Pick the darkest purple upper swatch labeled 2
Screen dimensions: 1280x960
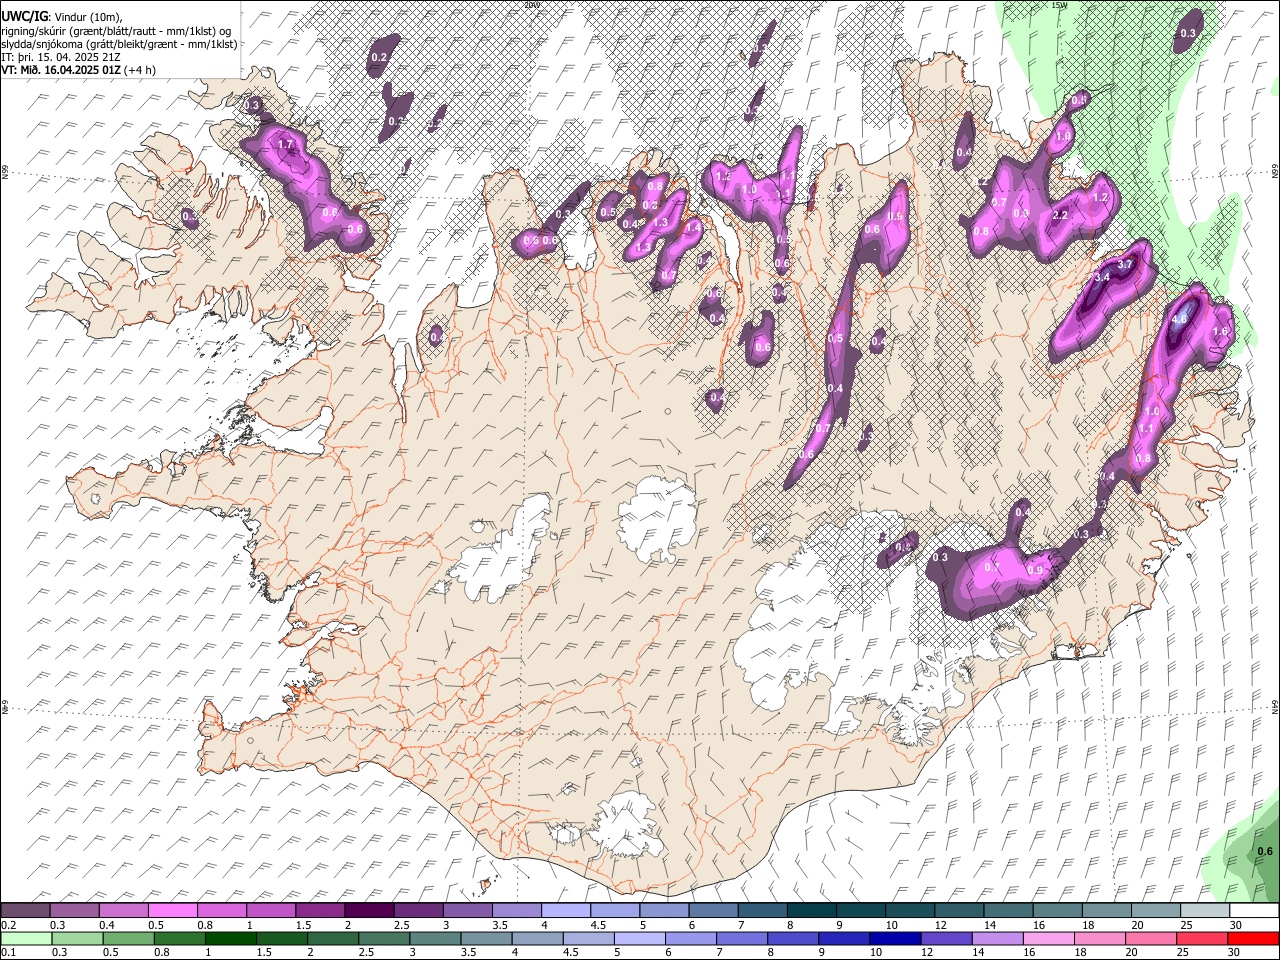point(368,910)
